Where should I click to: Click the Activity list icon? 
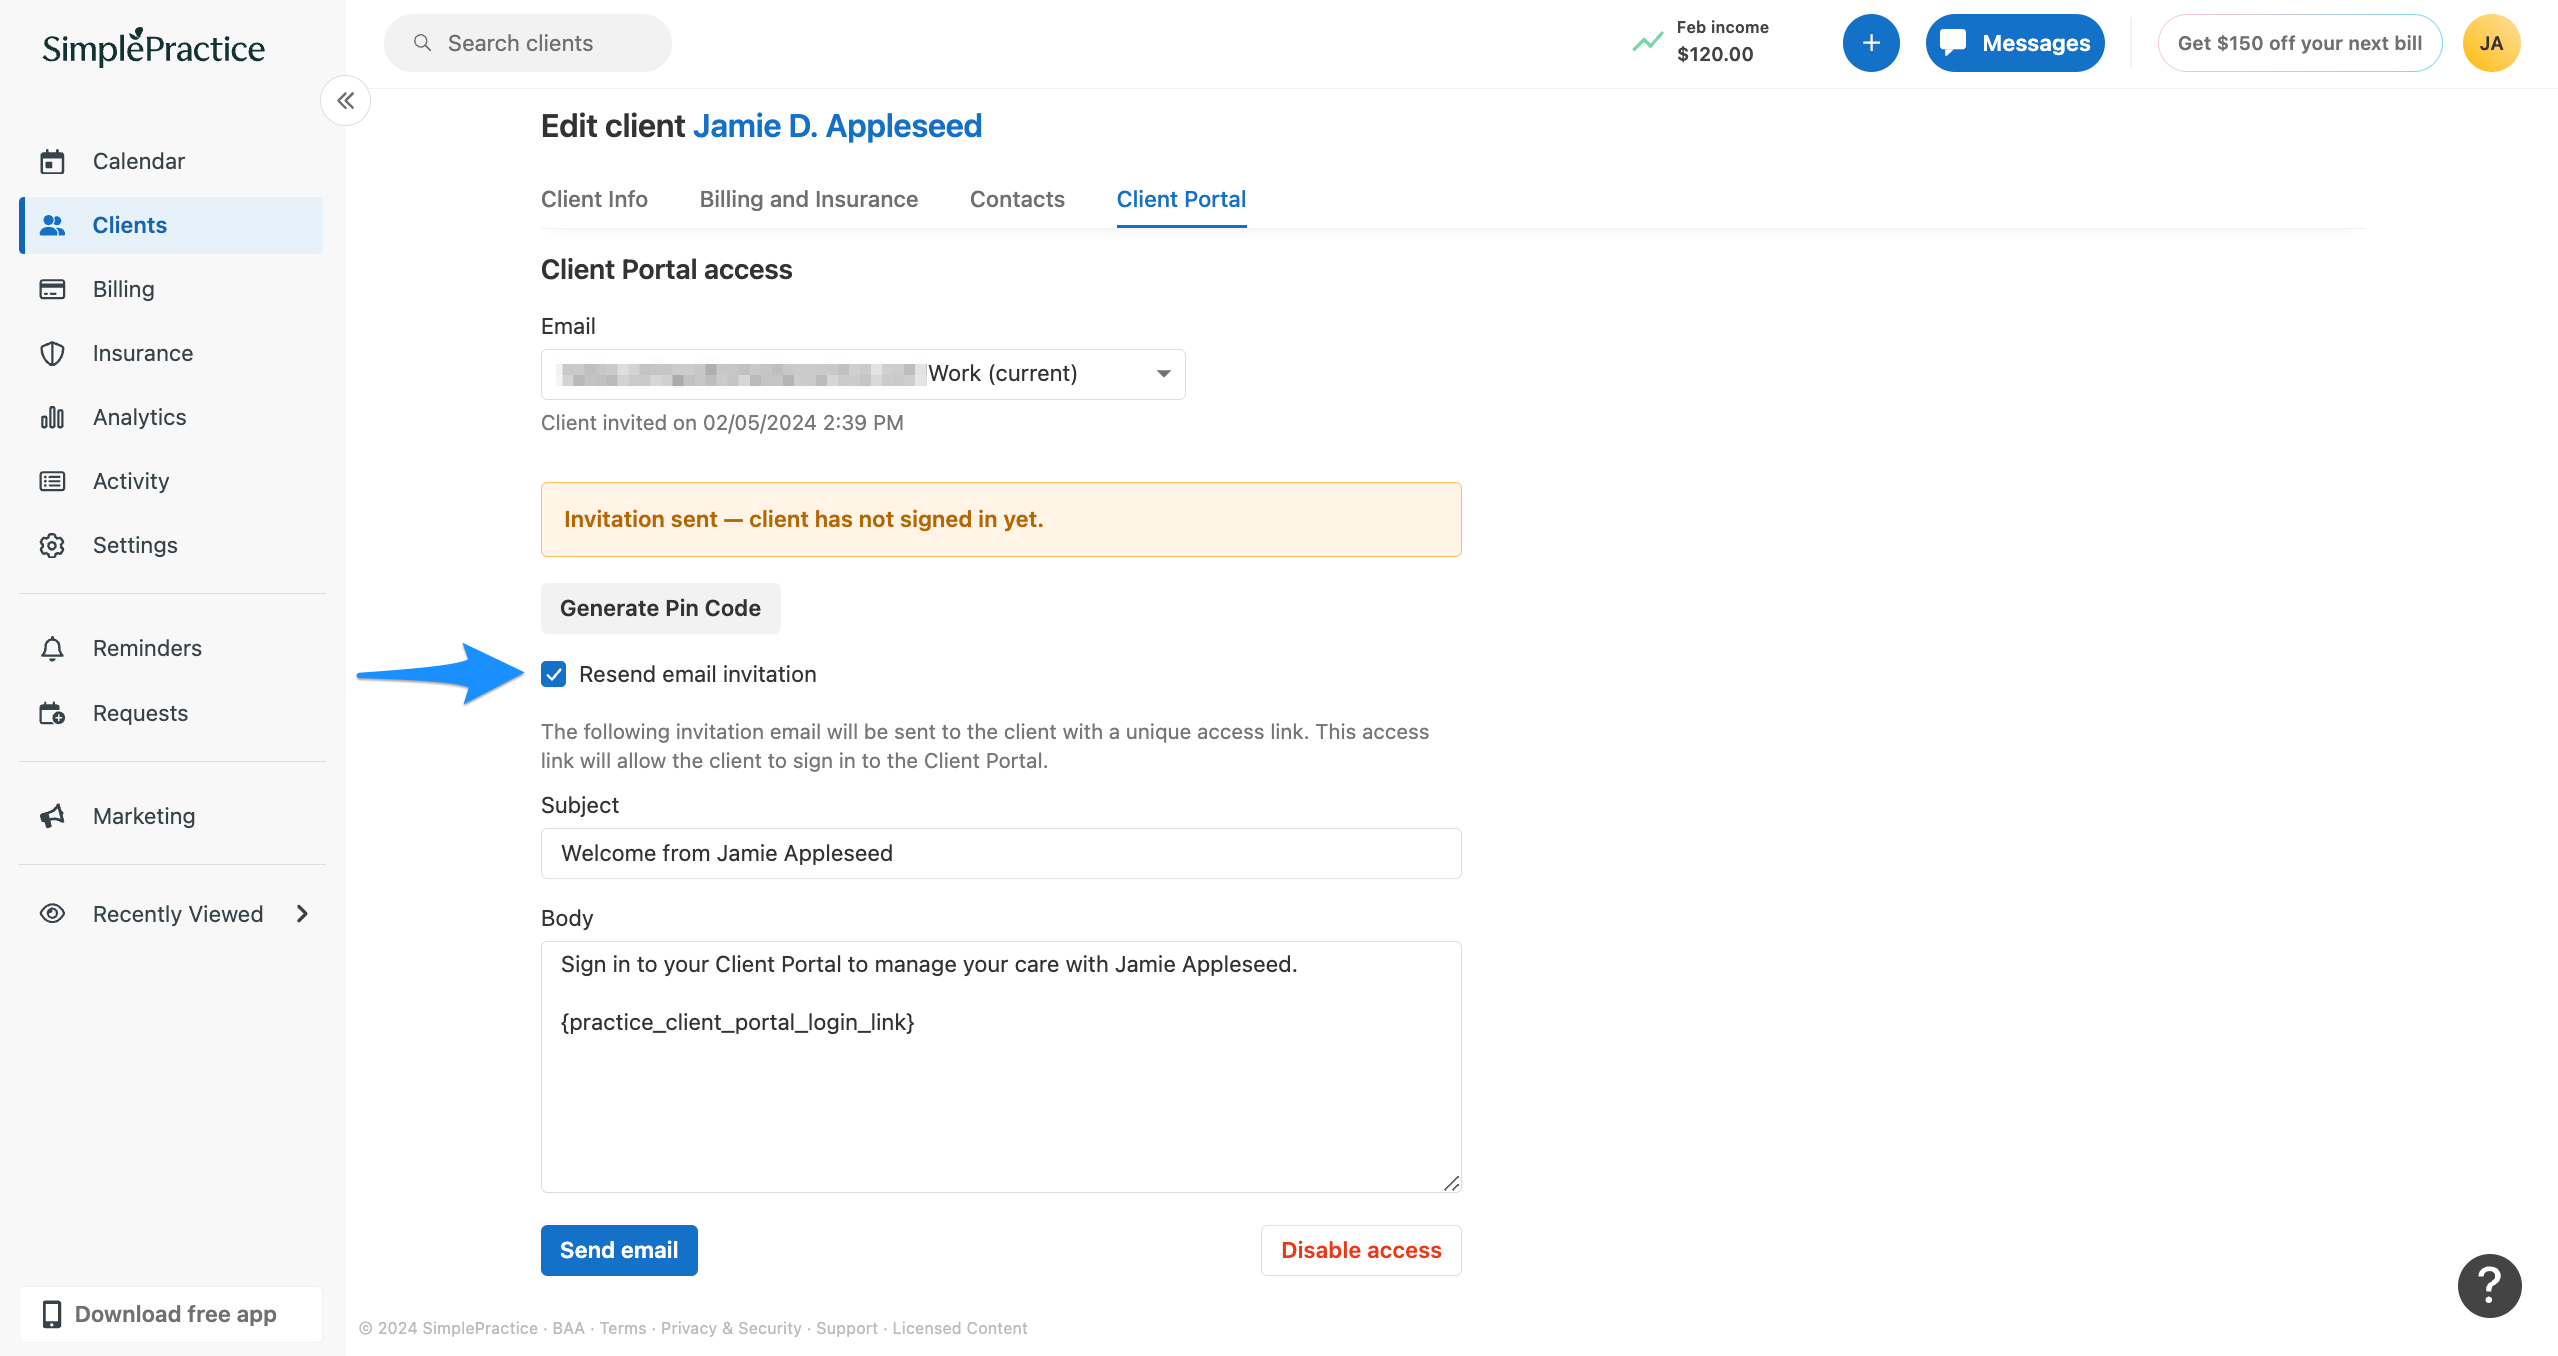52,481
